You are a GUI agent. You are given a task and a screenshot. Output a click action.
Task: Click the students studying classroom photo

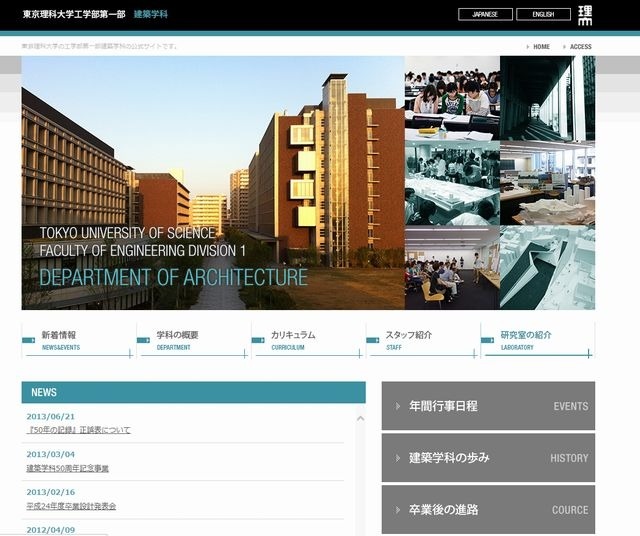[452, 98]
